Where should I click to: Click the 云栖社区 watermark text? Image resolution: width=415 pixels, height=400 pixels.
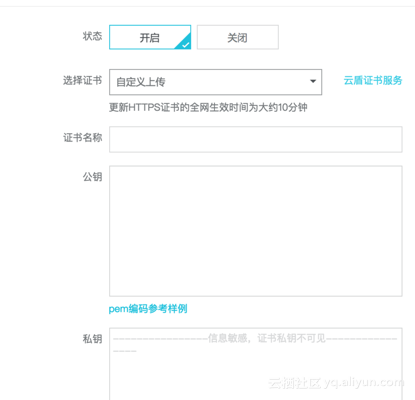pyautogui.click(x=295, y=383)
